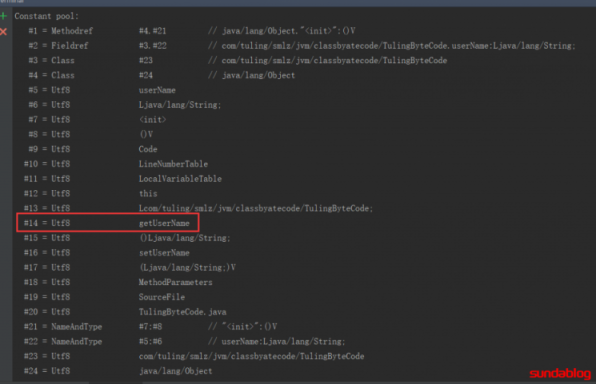Viewport: 596px width, 384px height.
Task: Click 'LocalVariableTable' on line #11
Action: pos(180,179)
